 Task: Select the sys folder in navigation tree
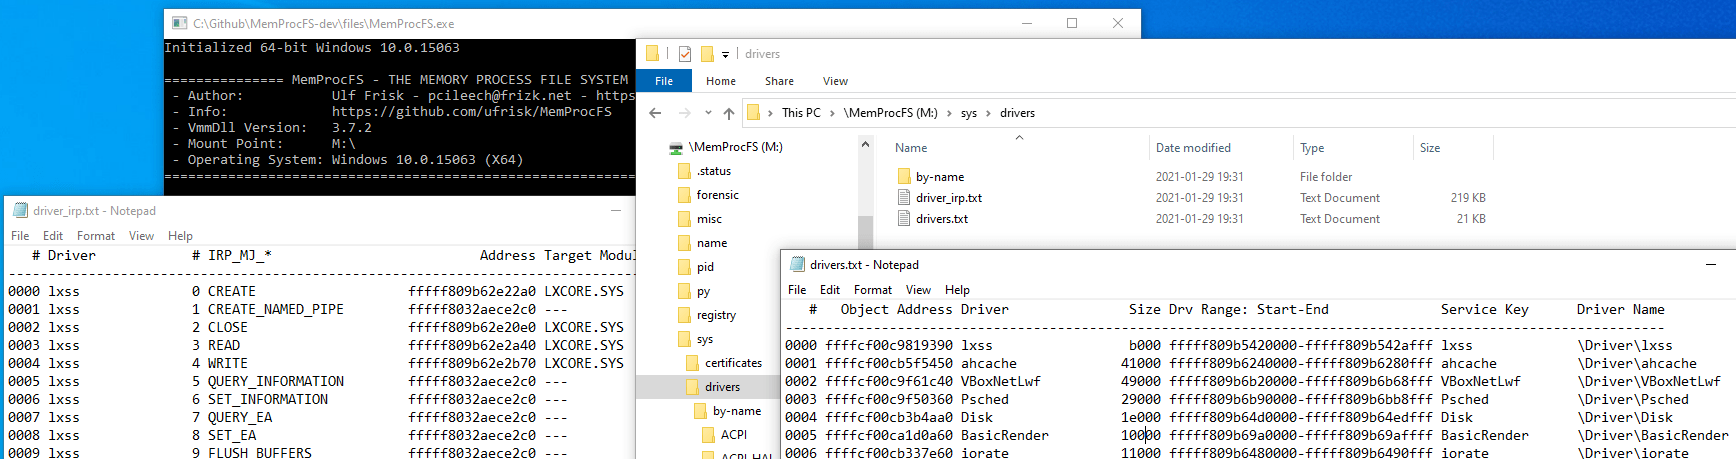[705, 339]
